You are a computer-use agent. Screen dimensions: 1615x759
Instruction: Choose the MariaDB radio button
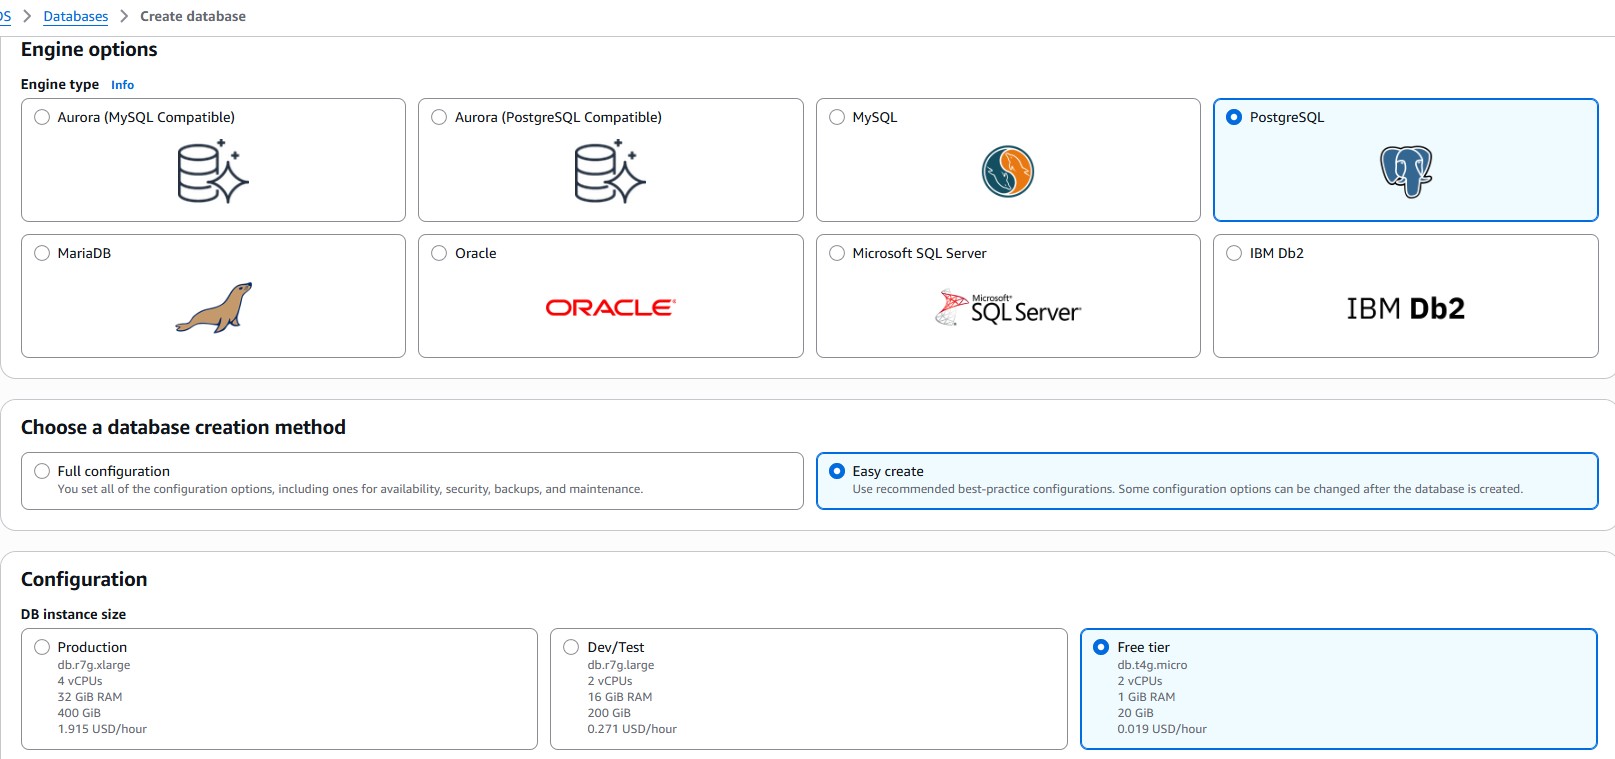(x=42, y=253)
